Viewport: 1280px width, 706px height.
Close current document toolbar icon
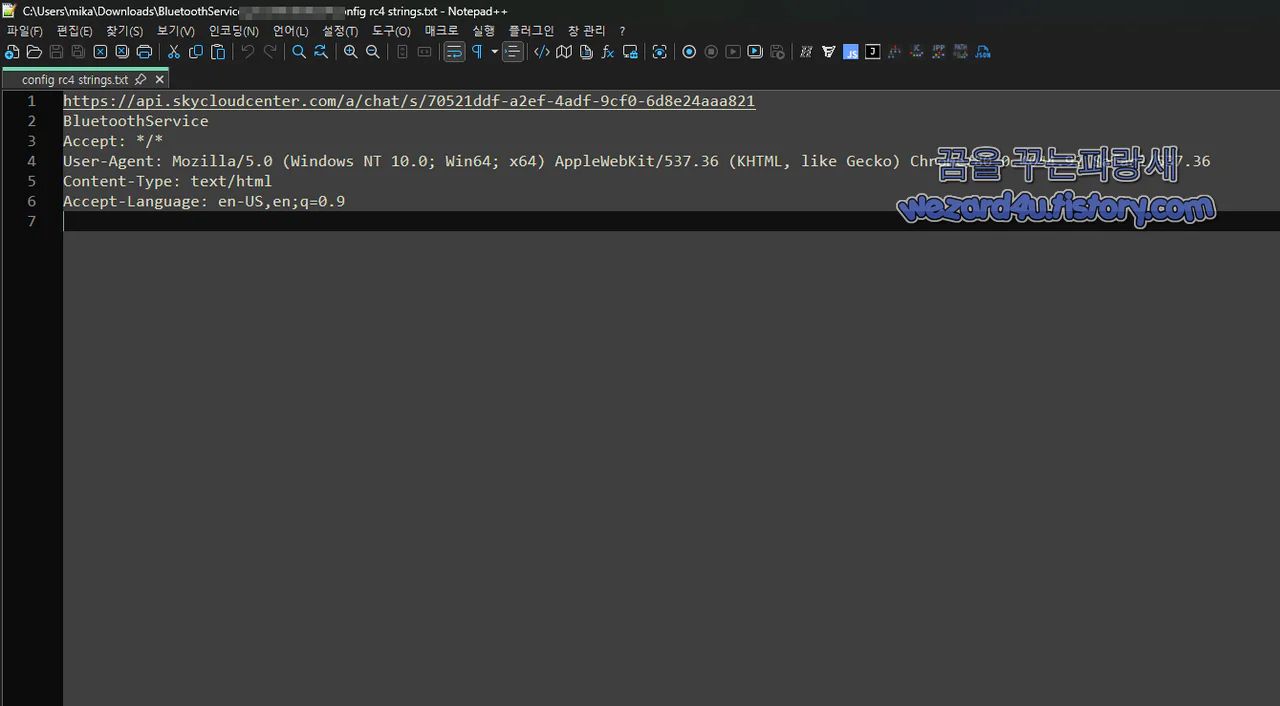[x=100, y=52]
